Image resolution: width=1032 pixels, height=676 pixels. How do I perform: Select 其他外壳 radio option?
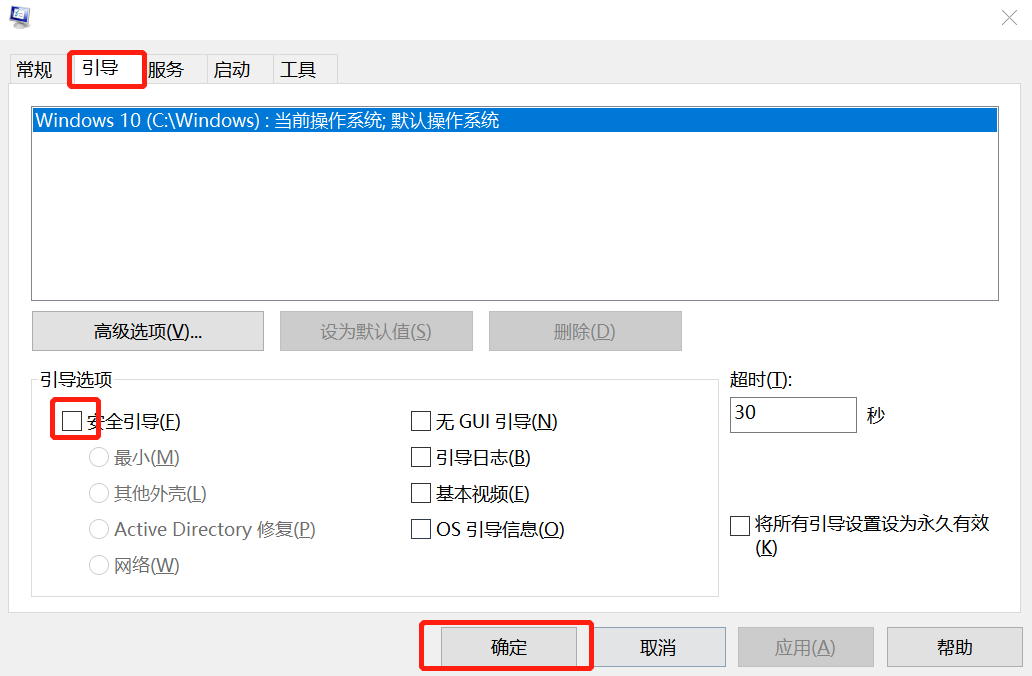pyautogui.click(x=99, y=493)
